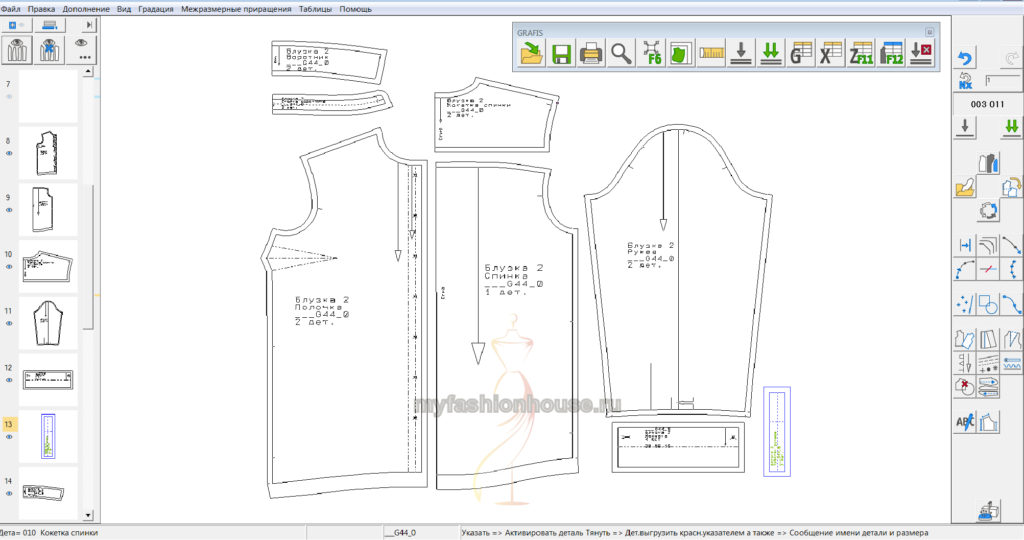1024x540 pixels.
Task: Toggle eye visibility for piece 13
Action: (x=9, y=435)
